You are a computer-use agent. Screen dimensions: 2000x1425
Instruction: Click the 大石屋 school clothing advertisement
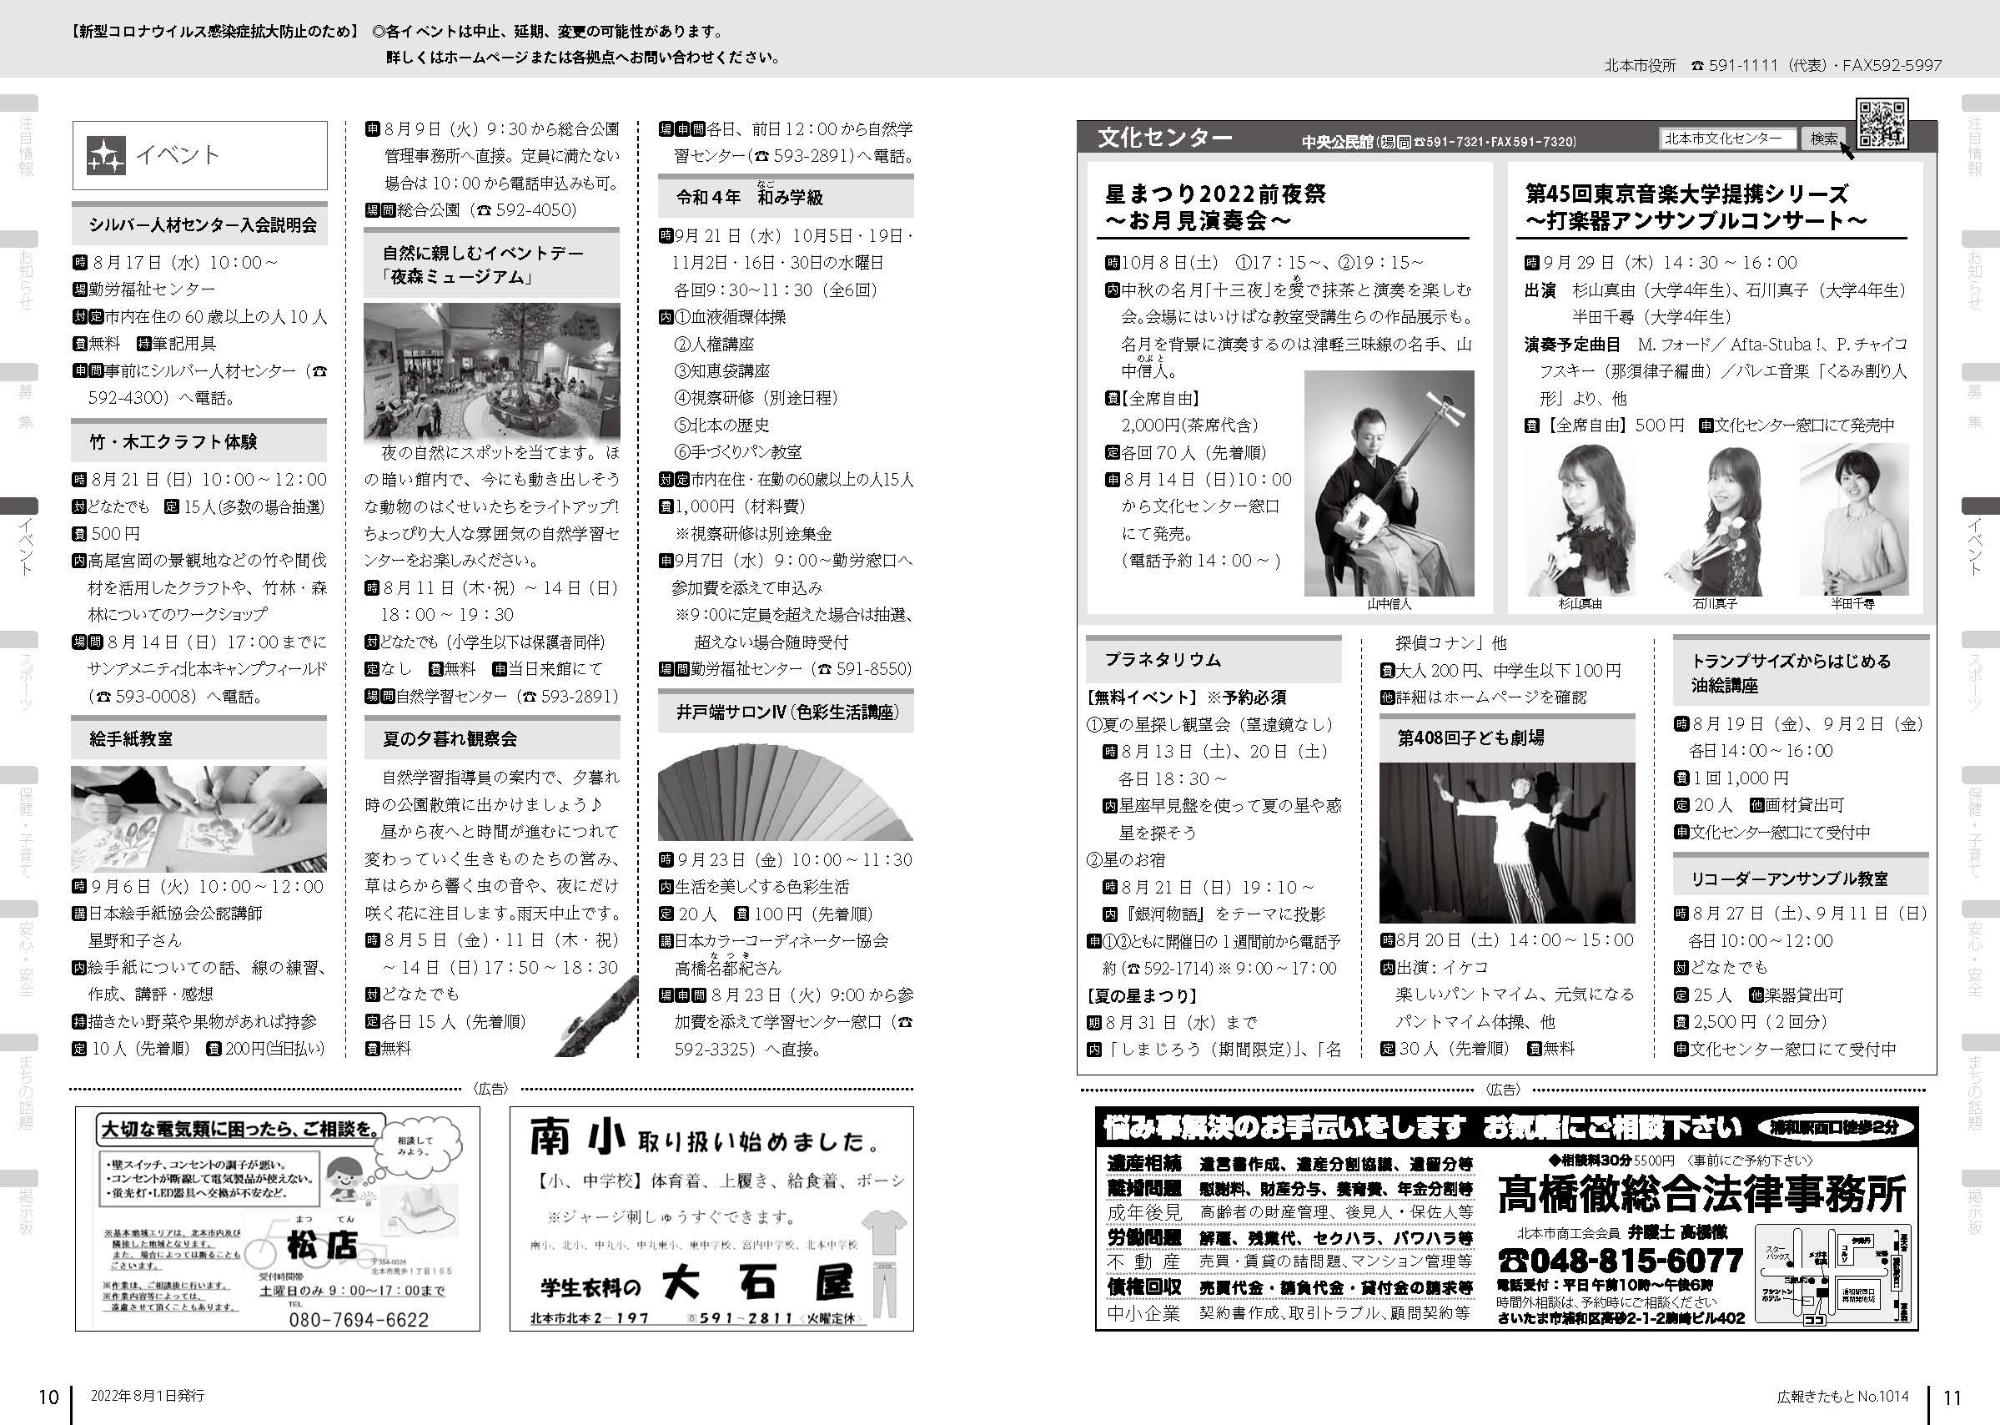click(x=711, y=1219)
